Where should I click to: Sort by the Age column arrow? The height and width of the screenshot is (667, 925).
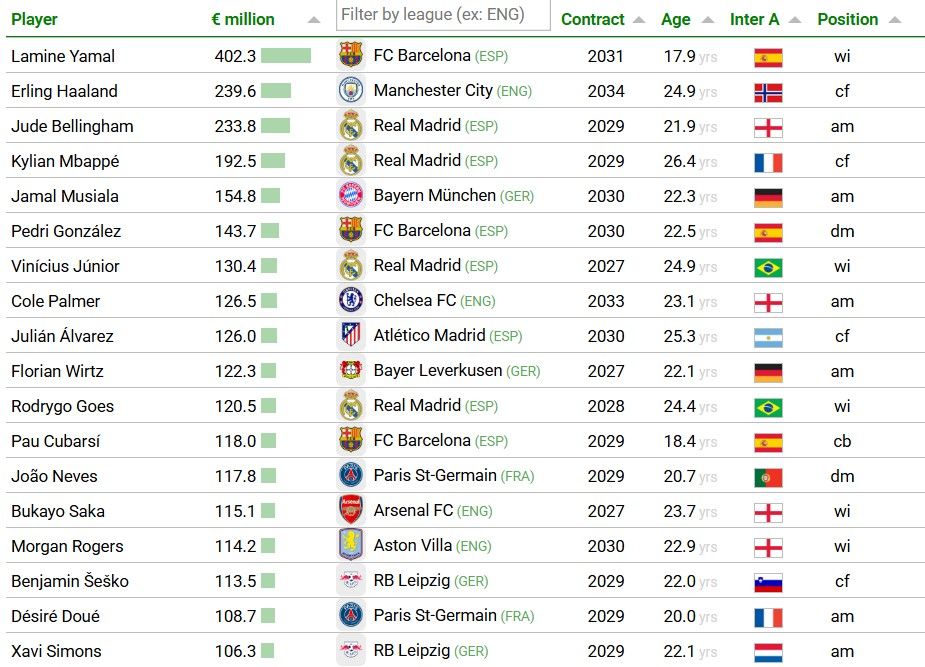coord(708,20)
